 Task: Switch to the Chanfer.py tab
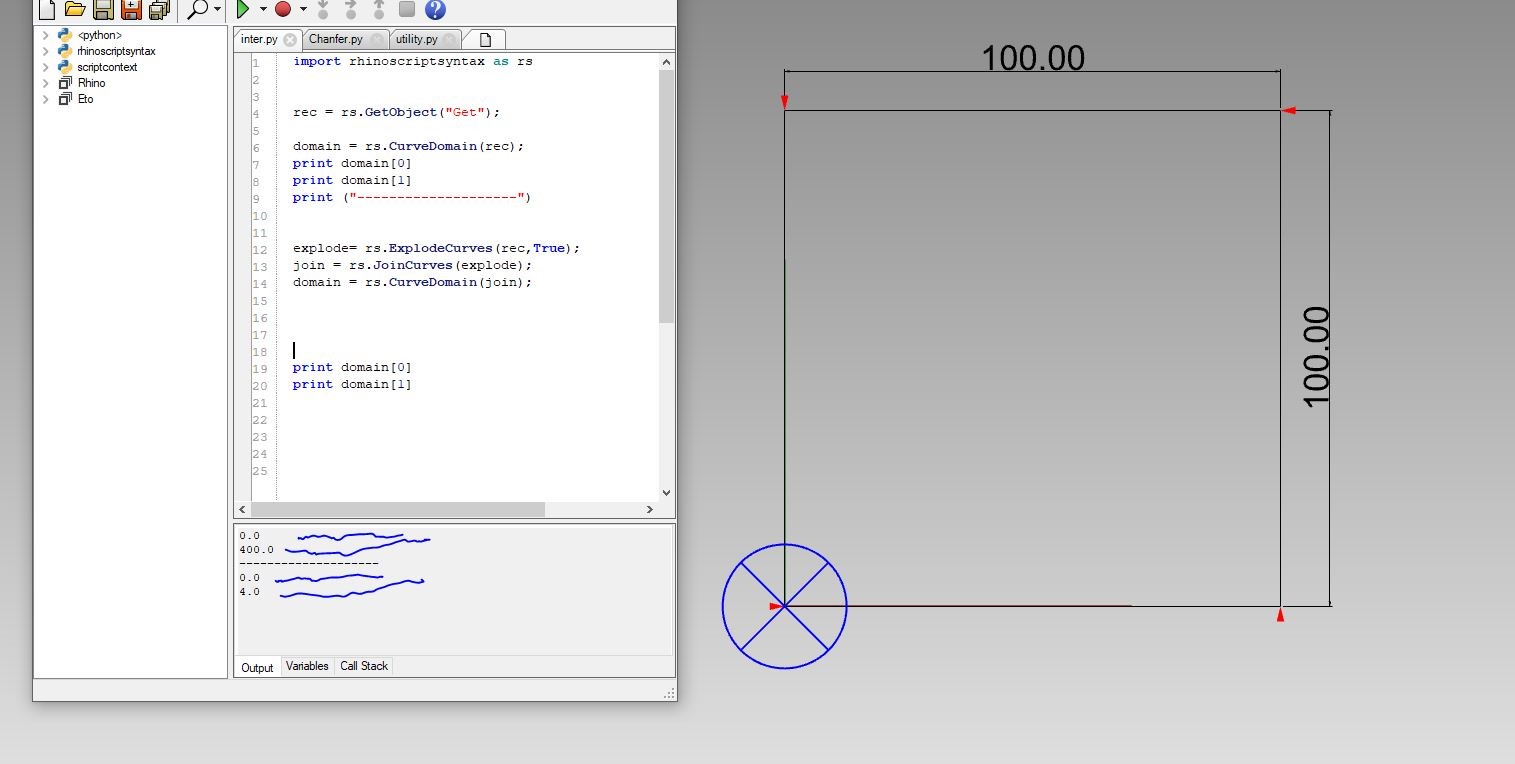click(336, 39)
